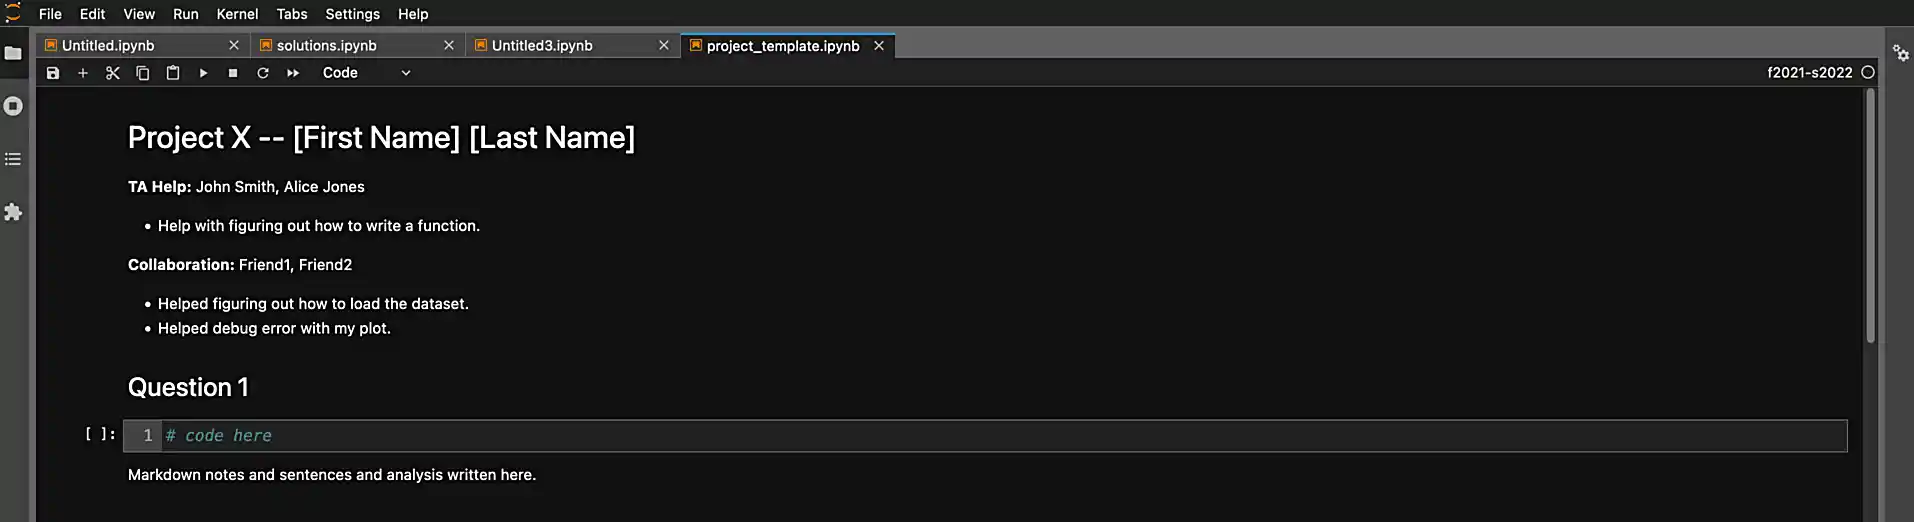This screenshot has width=1914, height=522.
Task: Interrupt the kernel with stop button
Action: pyautogui.click(x=233, y=73)
